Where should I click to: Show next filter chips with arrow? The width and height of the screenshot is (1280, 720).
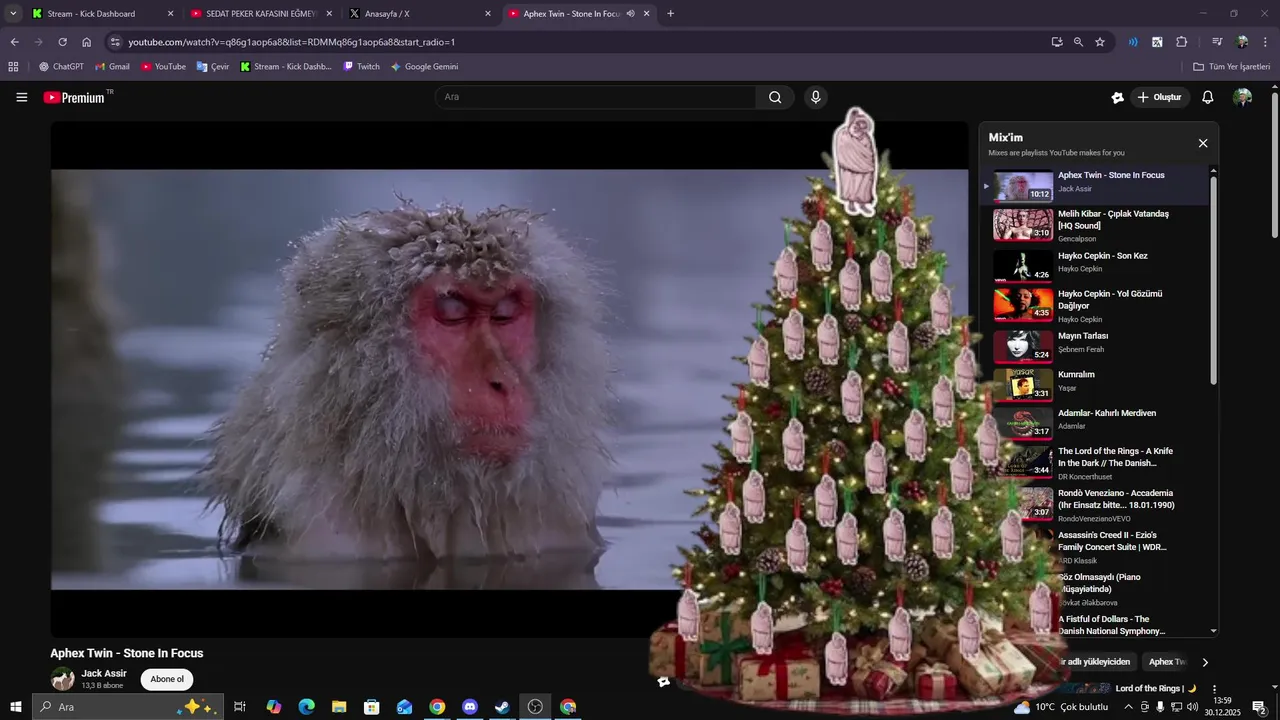tap(1205, 662)
